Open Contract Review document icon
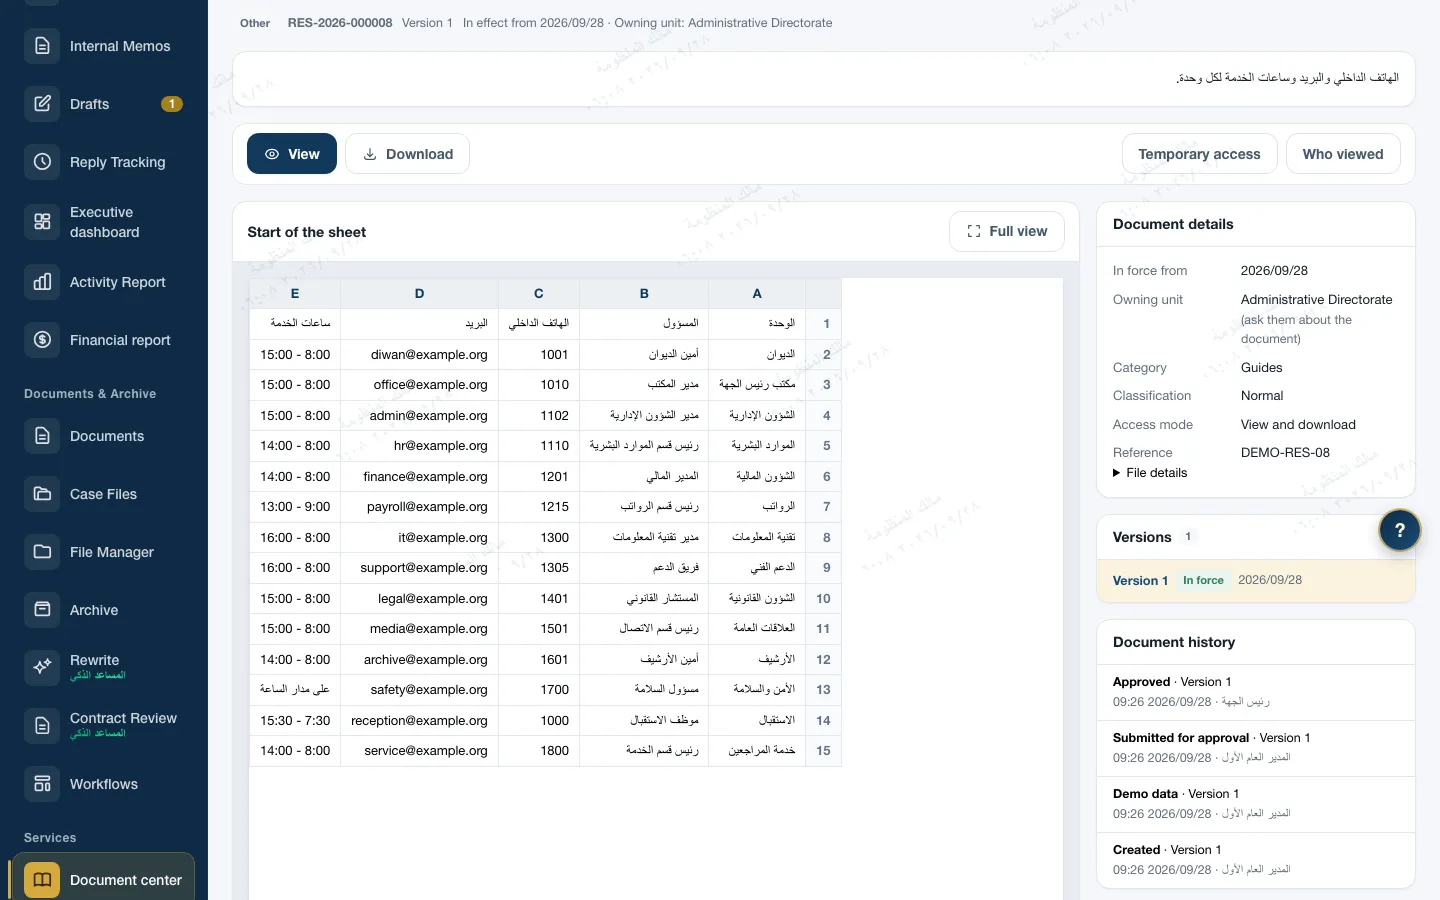Screen dimensions: 1440x900 [42, 726]
